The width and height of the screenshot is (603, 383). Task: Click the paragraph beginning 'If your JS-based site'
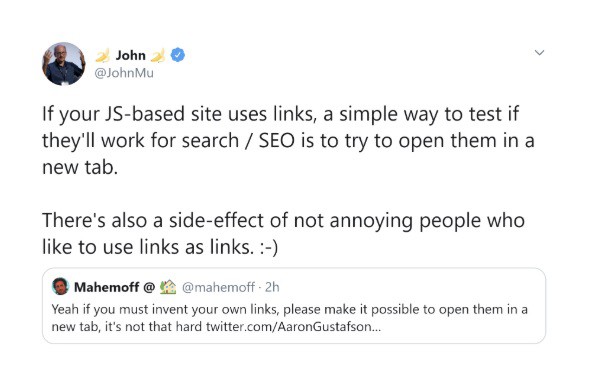[x=288, y=140]
